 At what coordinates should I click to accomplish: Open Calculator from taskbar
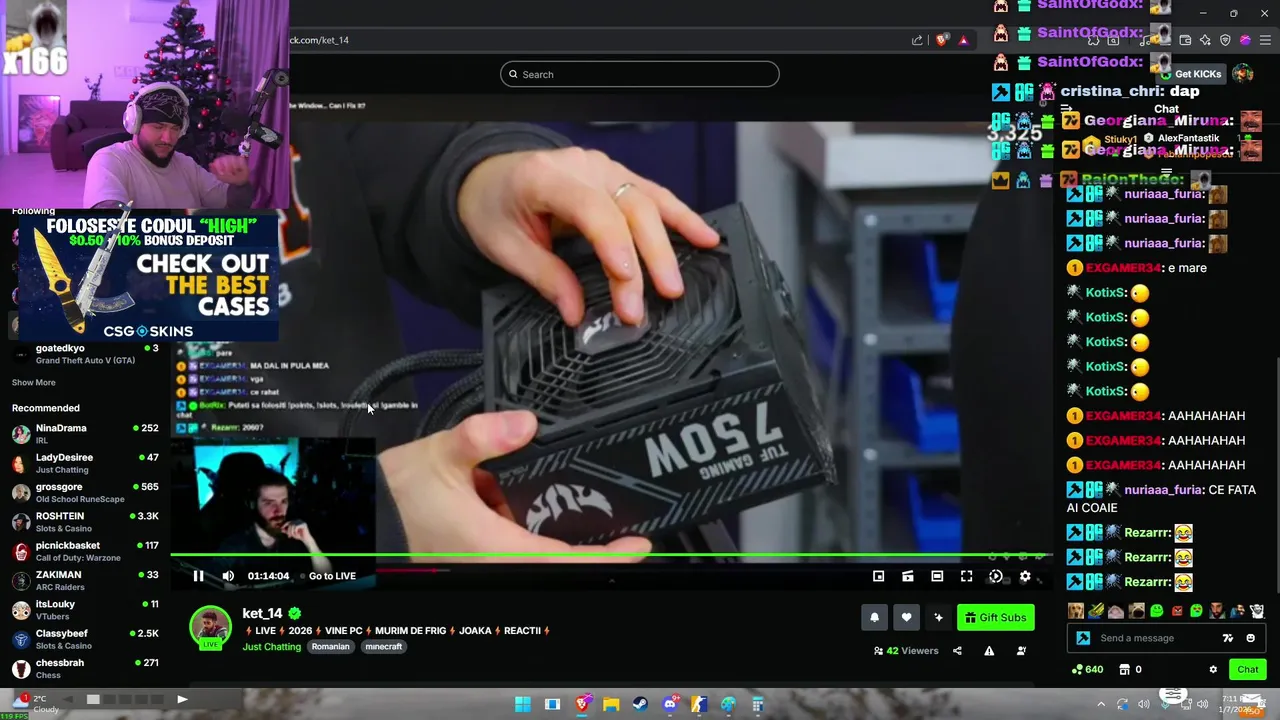click(x=758, y=704)
